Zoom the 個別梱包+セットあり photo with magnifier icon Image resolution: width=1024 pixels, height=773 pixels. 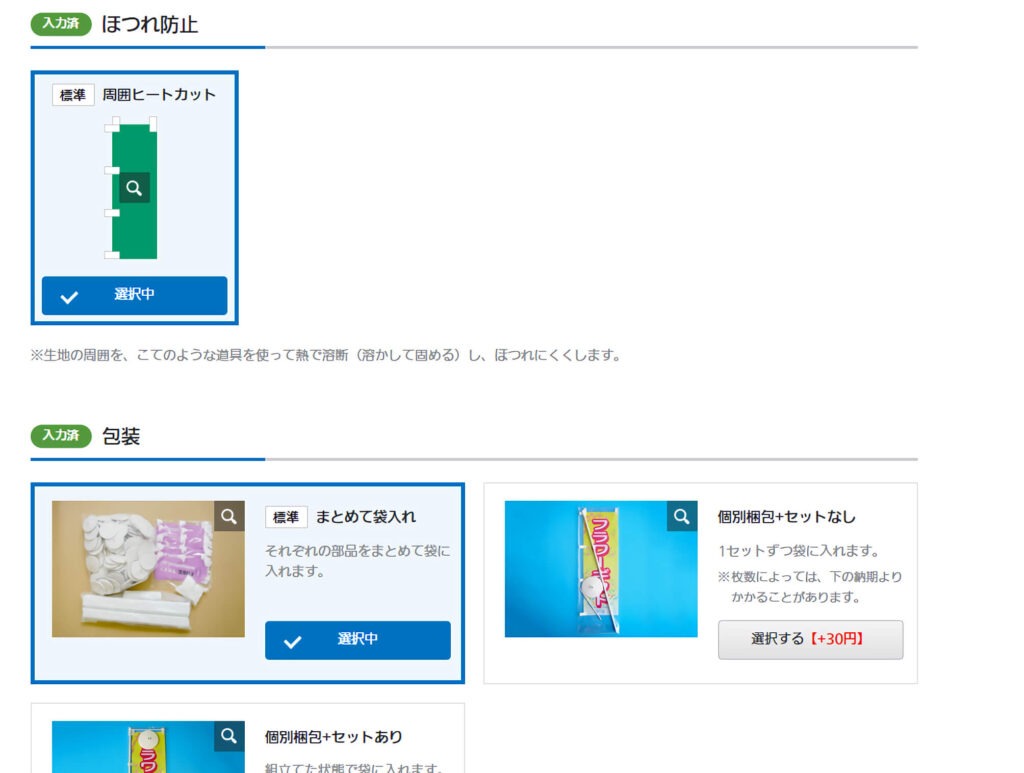point(229,736)
